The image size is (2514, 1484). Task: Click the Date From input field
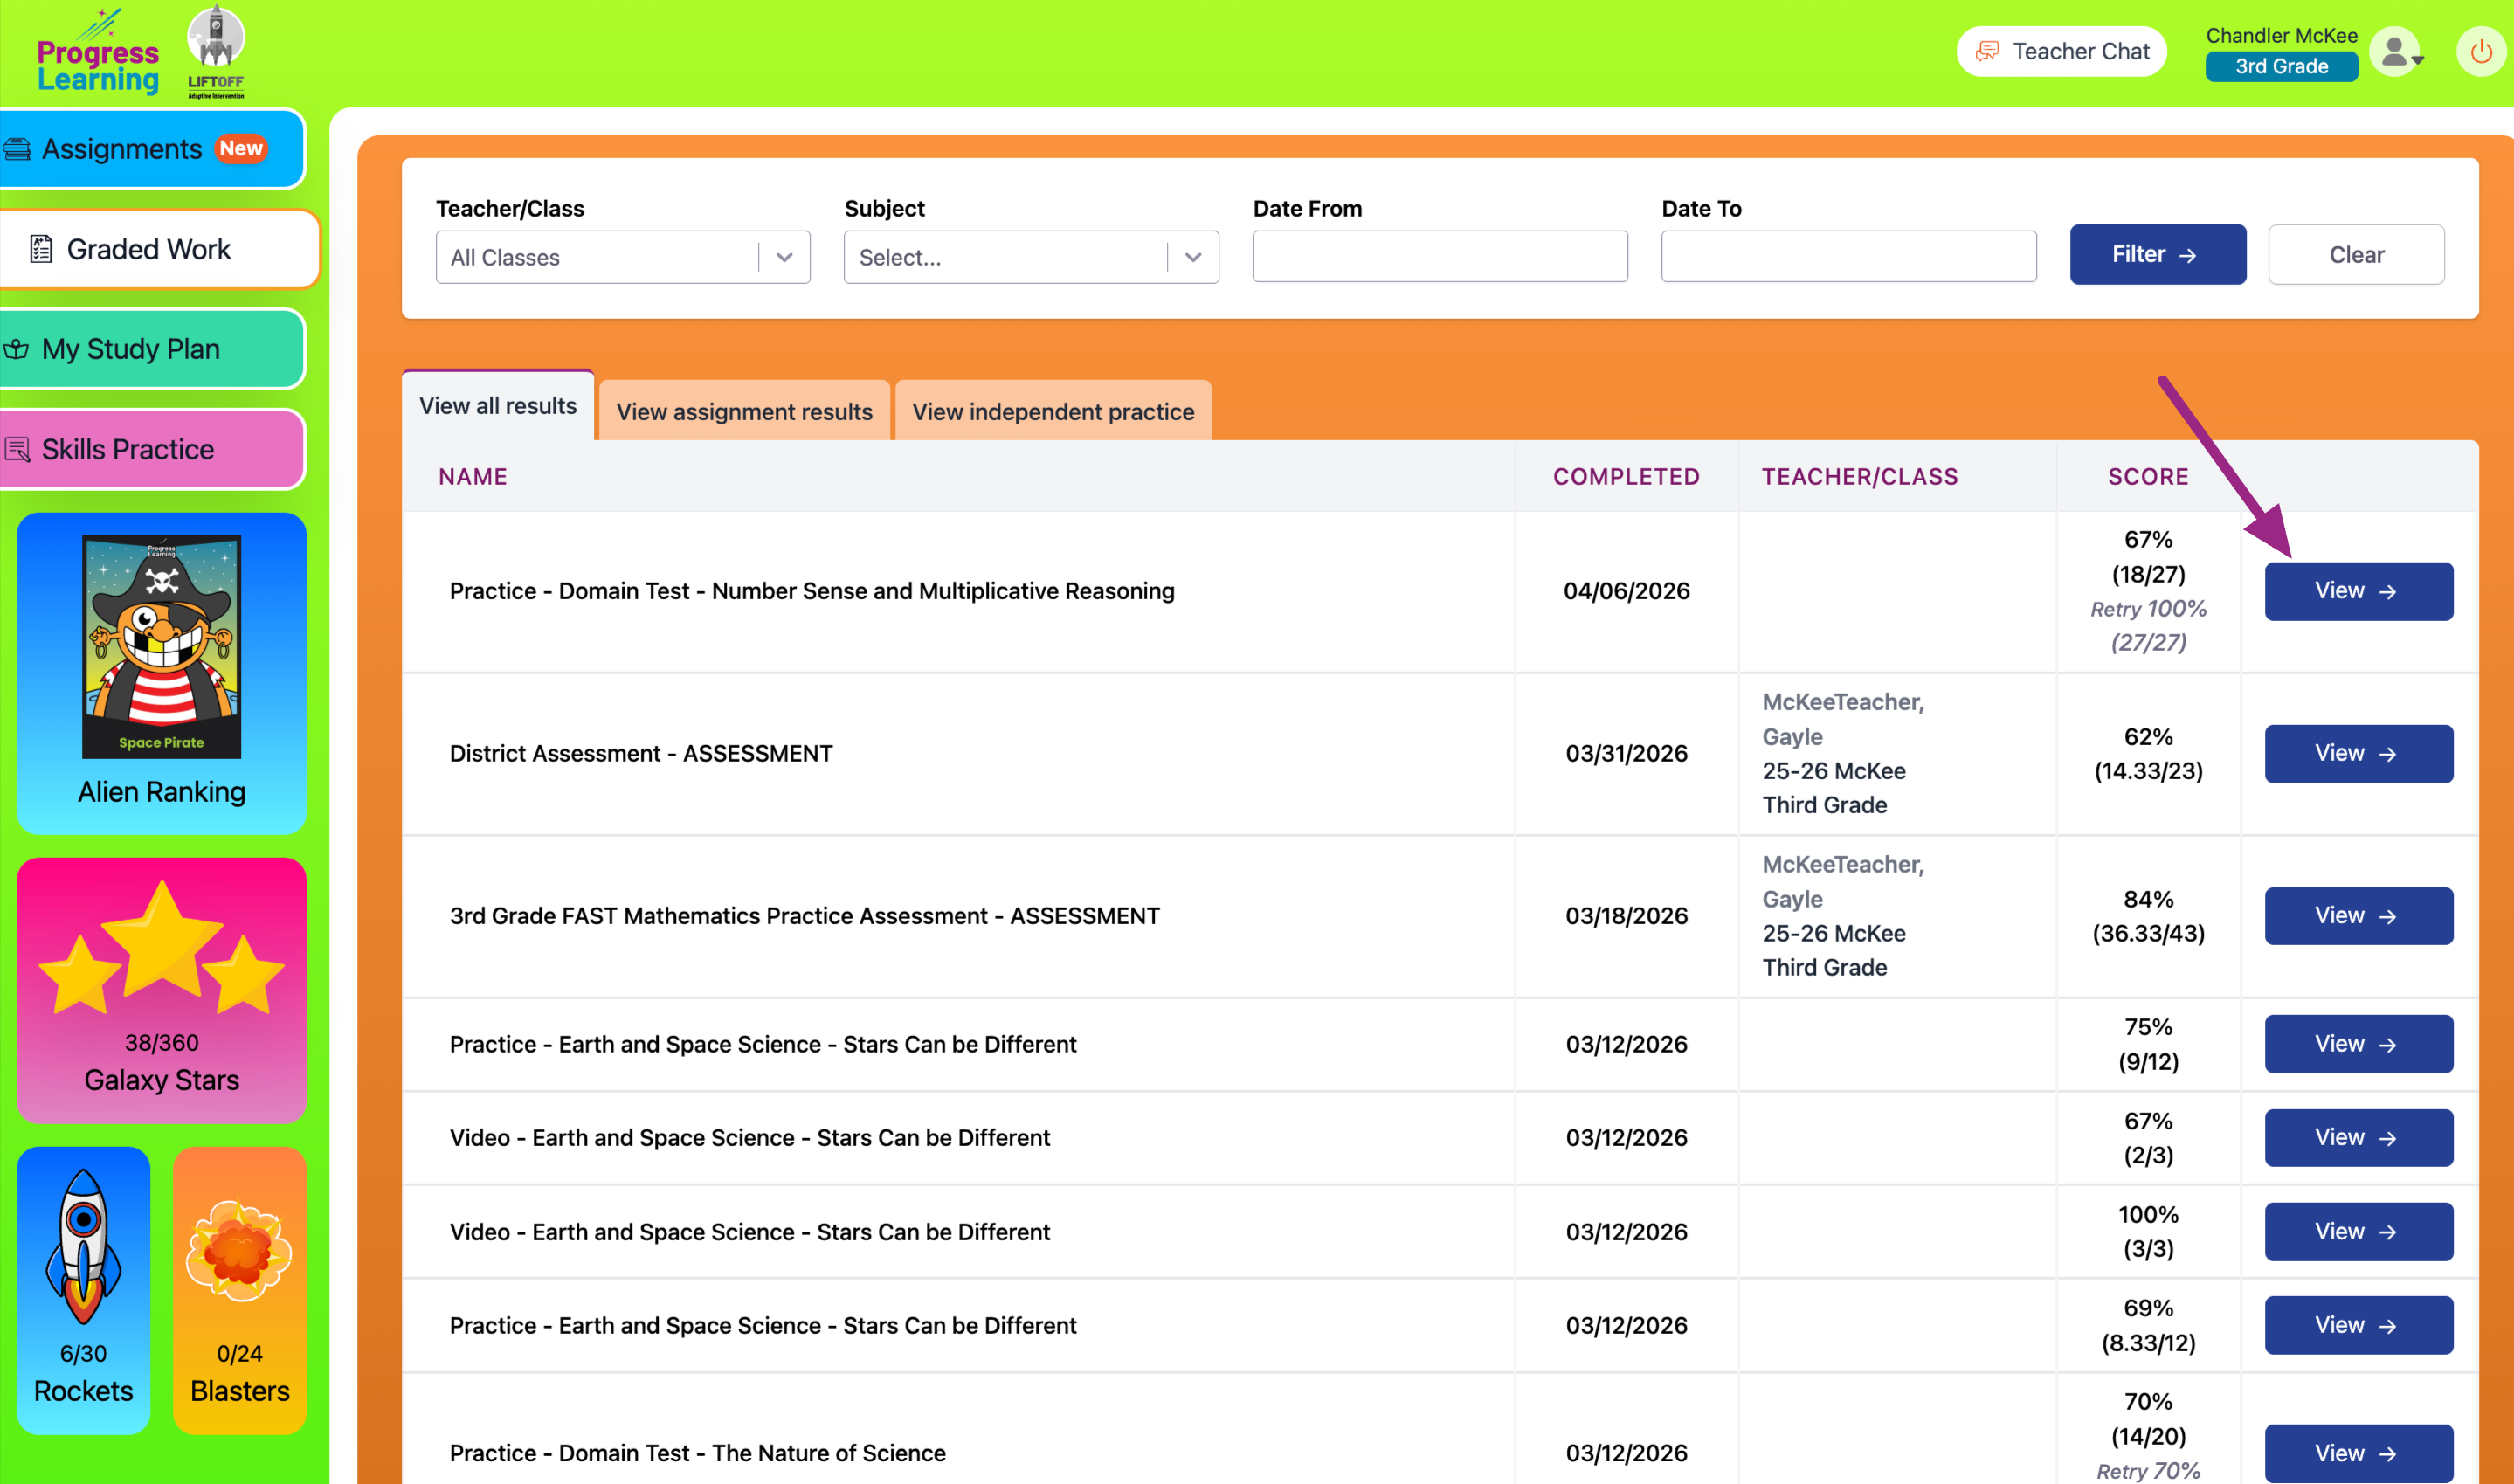1439,257
